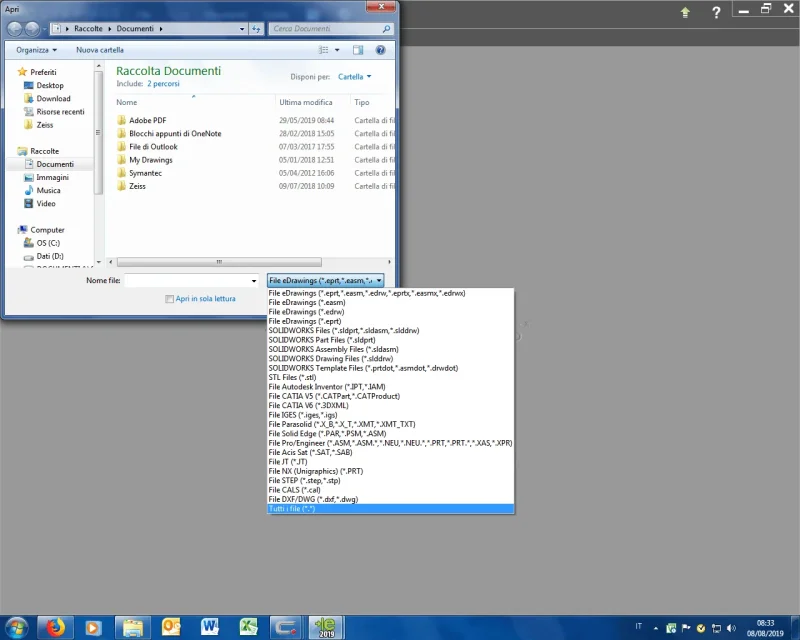The width and height of the screenshot is (800, 640).
Task: Click the back navigation arrow
Action: tap(15, 29)
